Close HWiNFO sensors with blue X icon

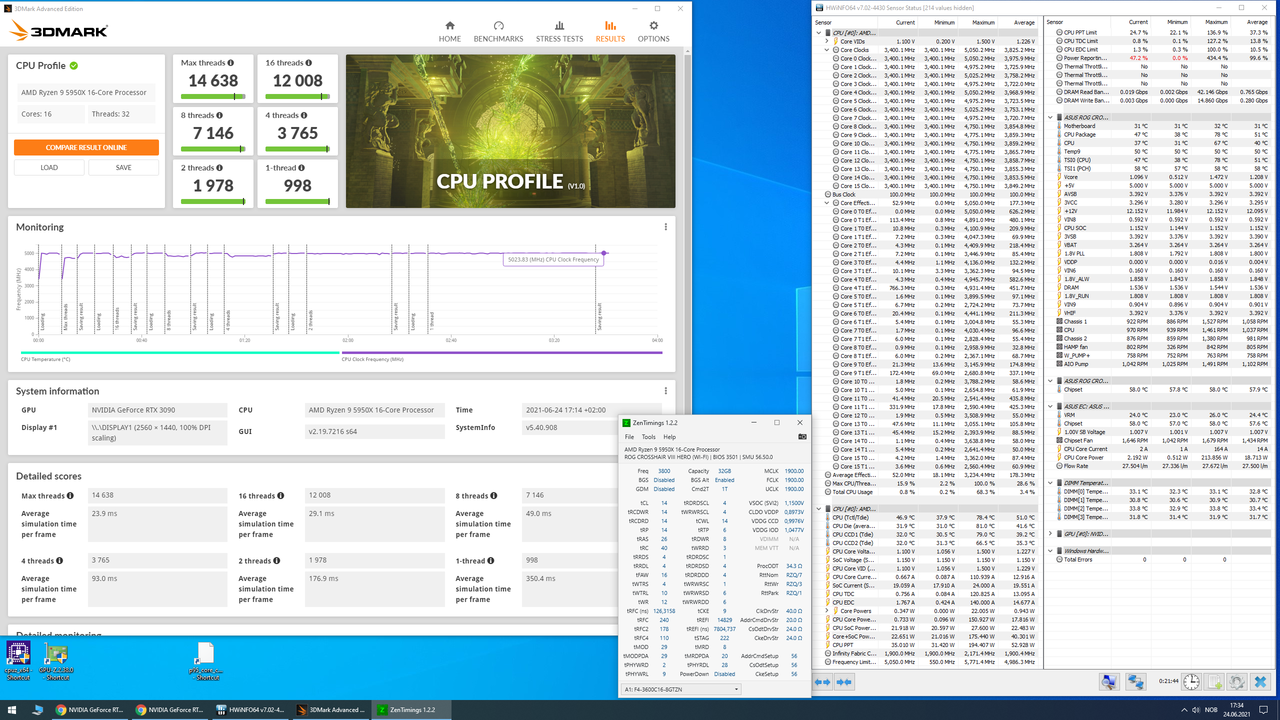pos(1262,682)
